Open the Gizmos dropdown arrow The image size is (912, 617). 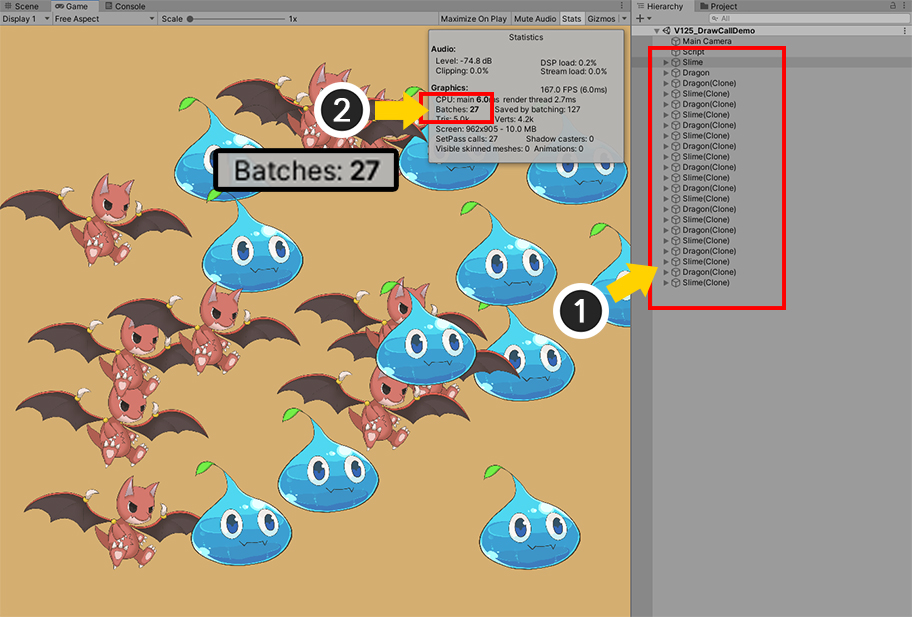pos(624,19)
